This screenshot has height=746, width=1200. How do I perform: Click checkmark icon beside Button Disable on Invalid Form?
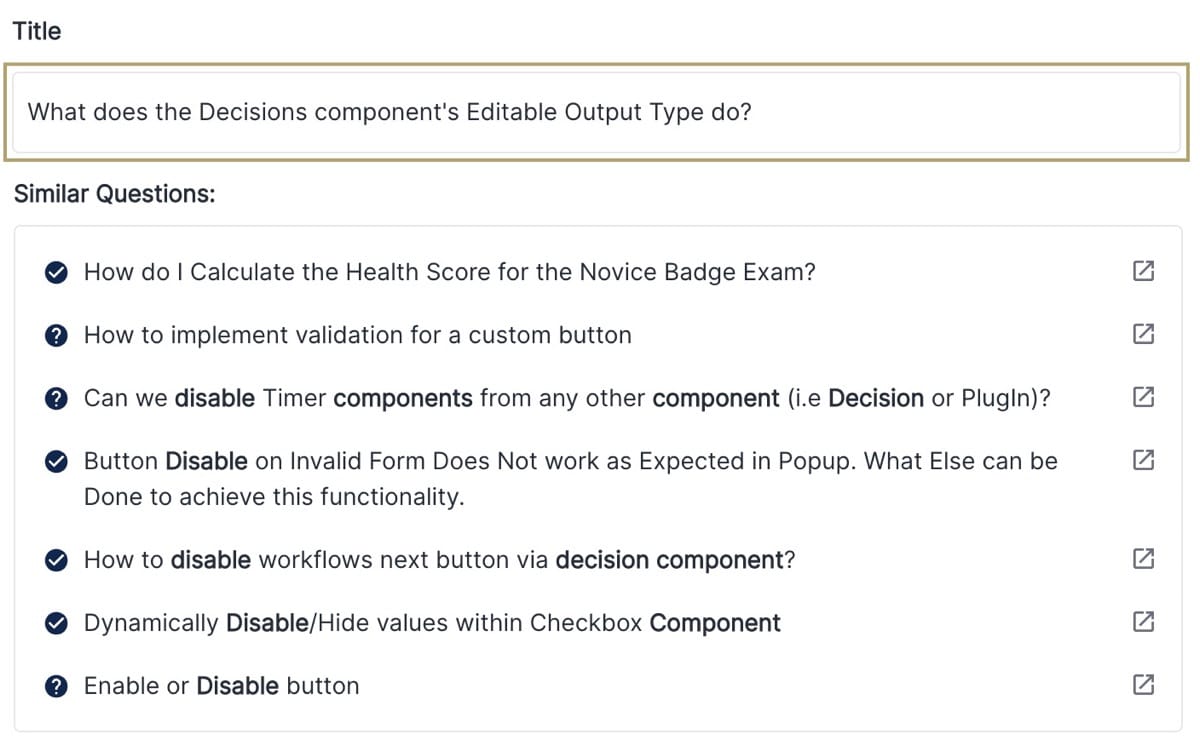(57, 462)
